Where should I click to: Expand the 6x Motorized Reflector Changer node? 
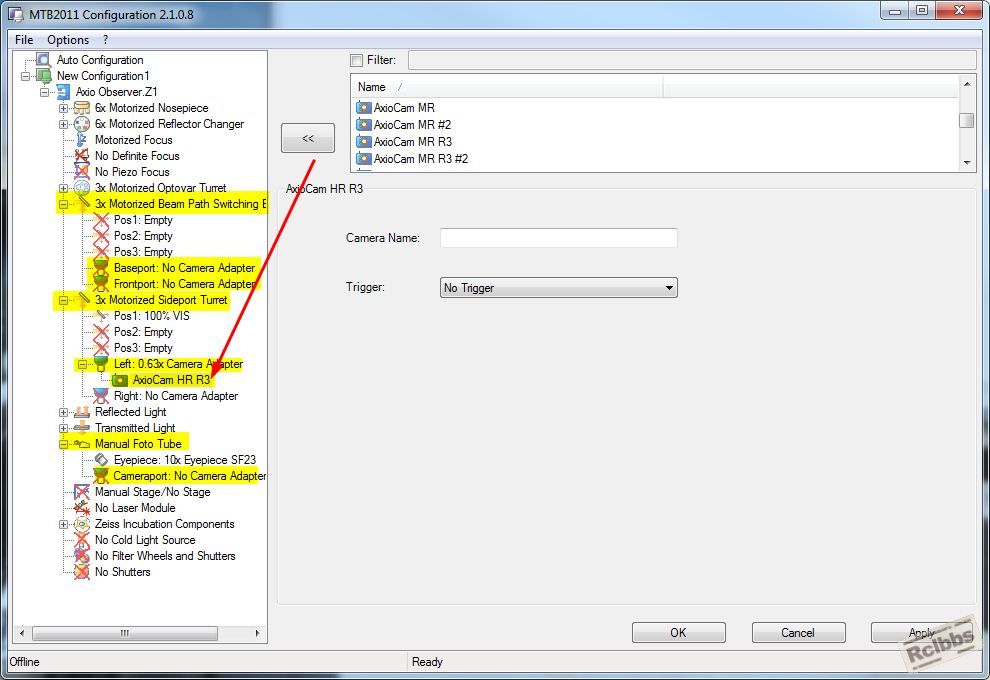(x=63, y=124)
